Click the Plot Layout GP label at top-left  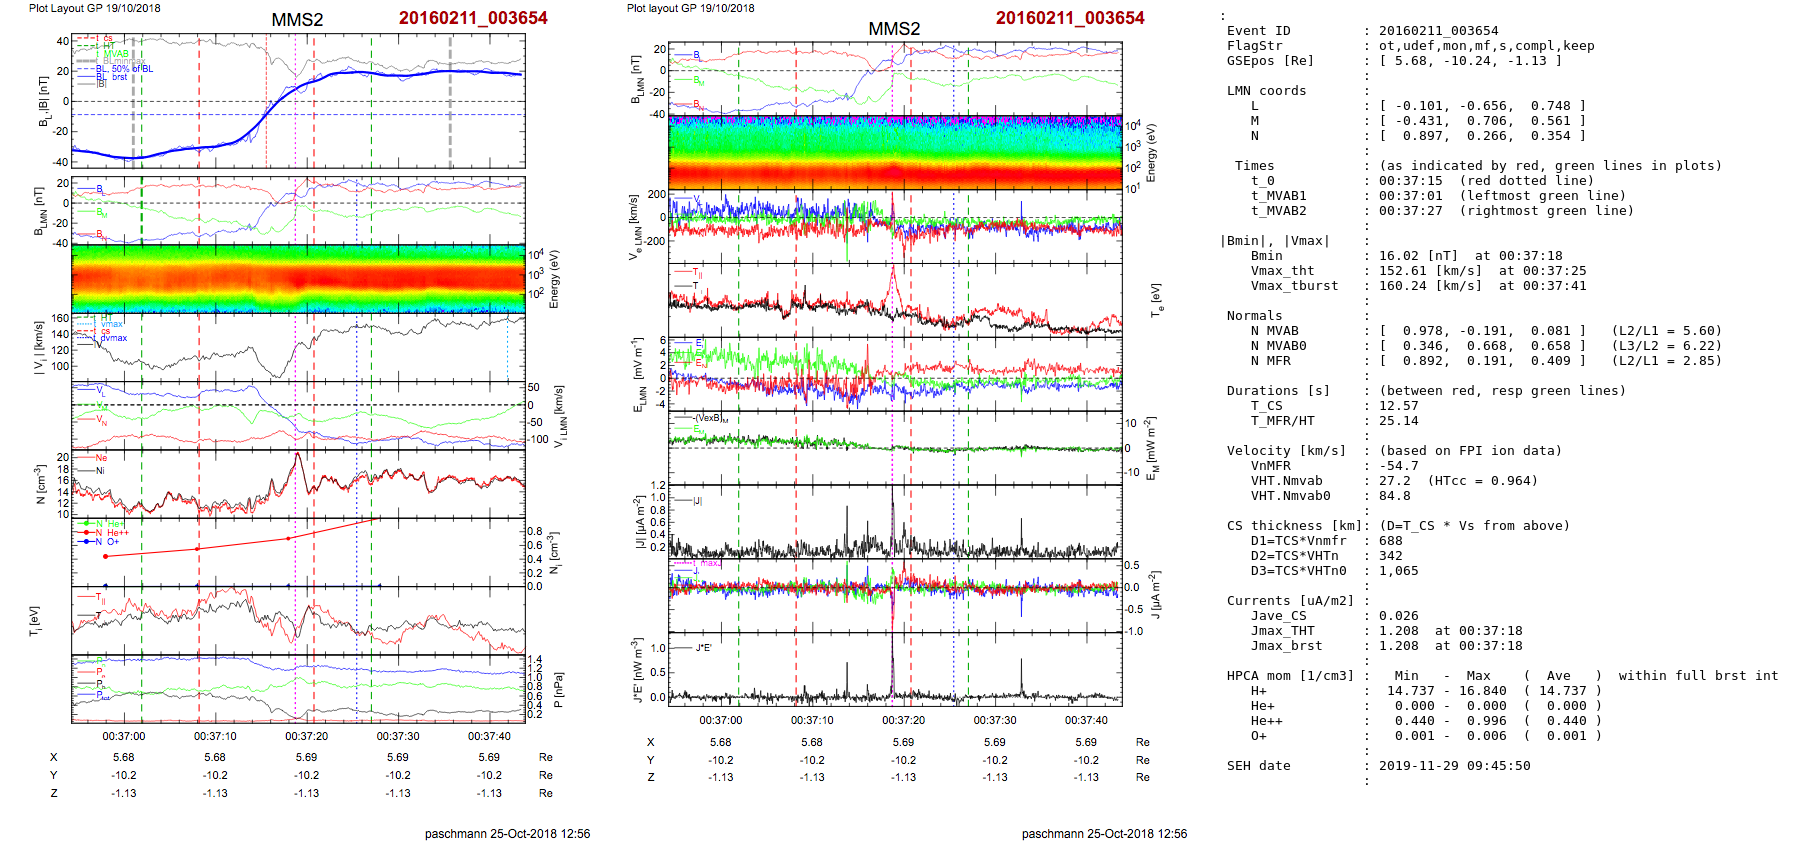(x=94, y=8)
